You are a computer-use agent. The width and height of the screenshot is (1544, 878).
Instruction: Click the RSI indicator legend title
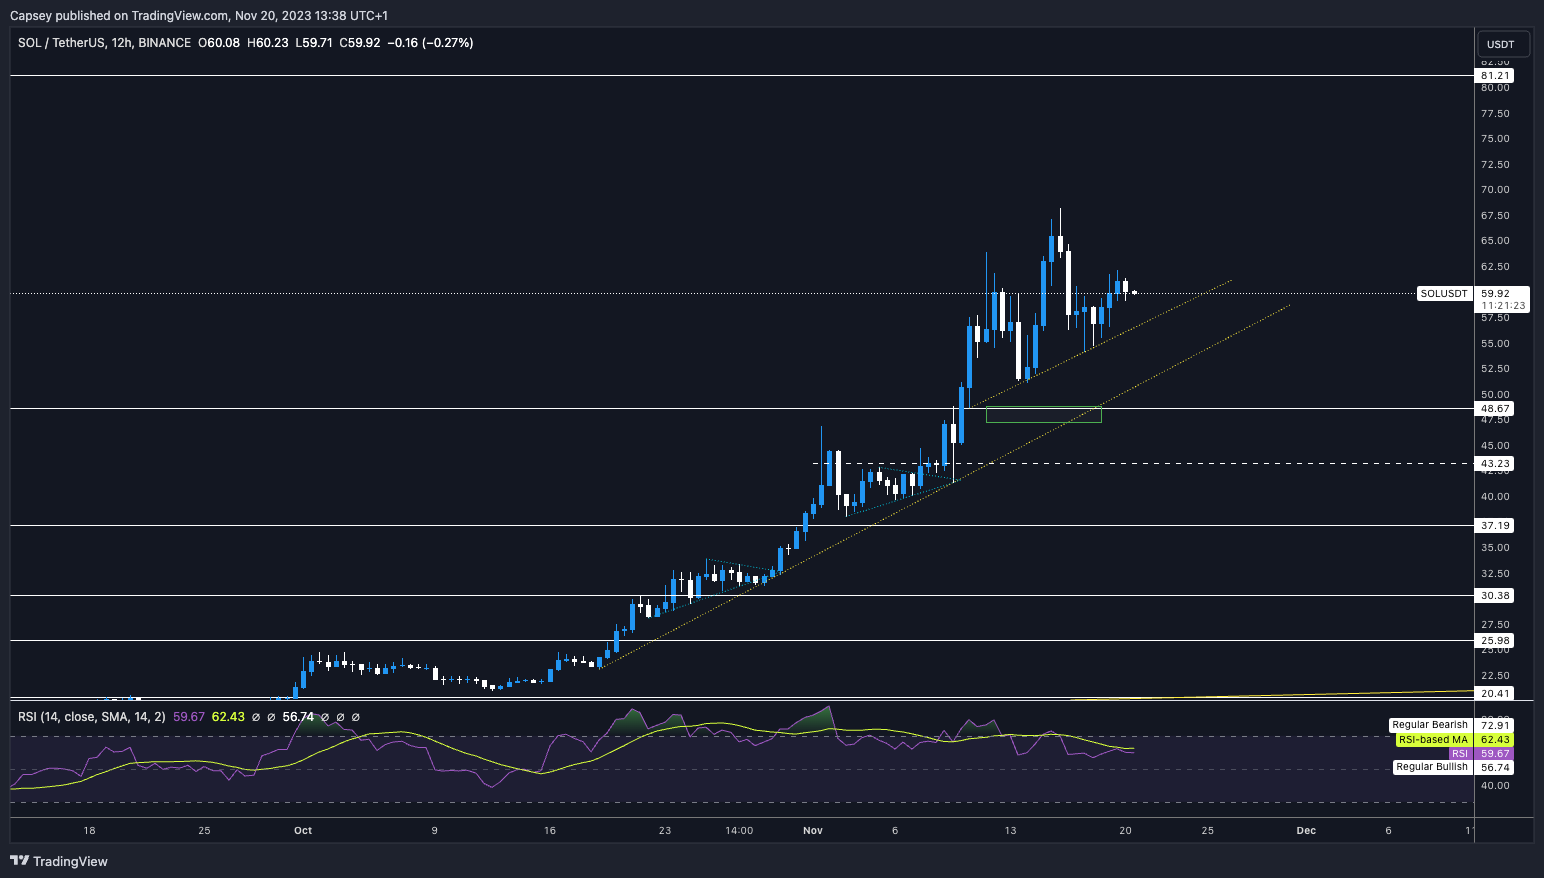92,717
